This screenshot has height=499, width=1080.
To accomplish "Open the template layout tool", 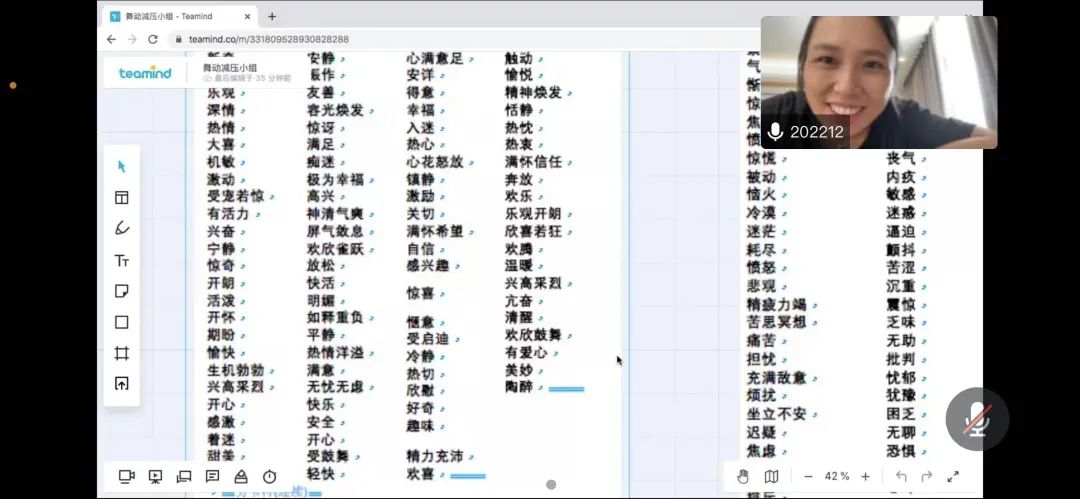I will pos(122,198).
